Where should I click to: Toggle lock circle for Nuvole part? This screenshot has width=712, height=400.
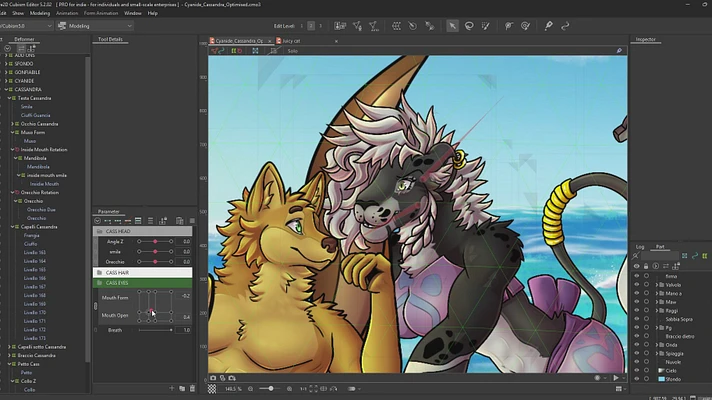(x=646, y=362)
